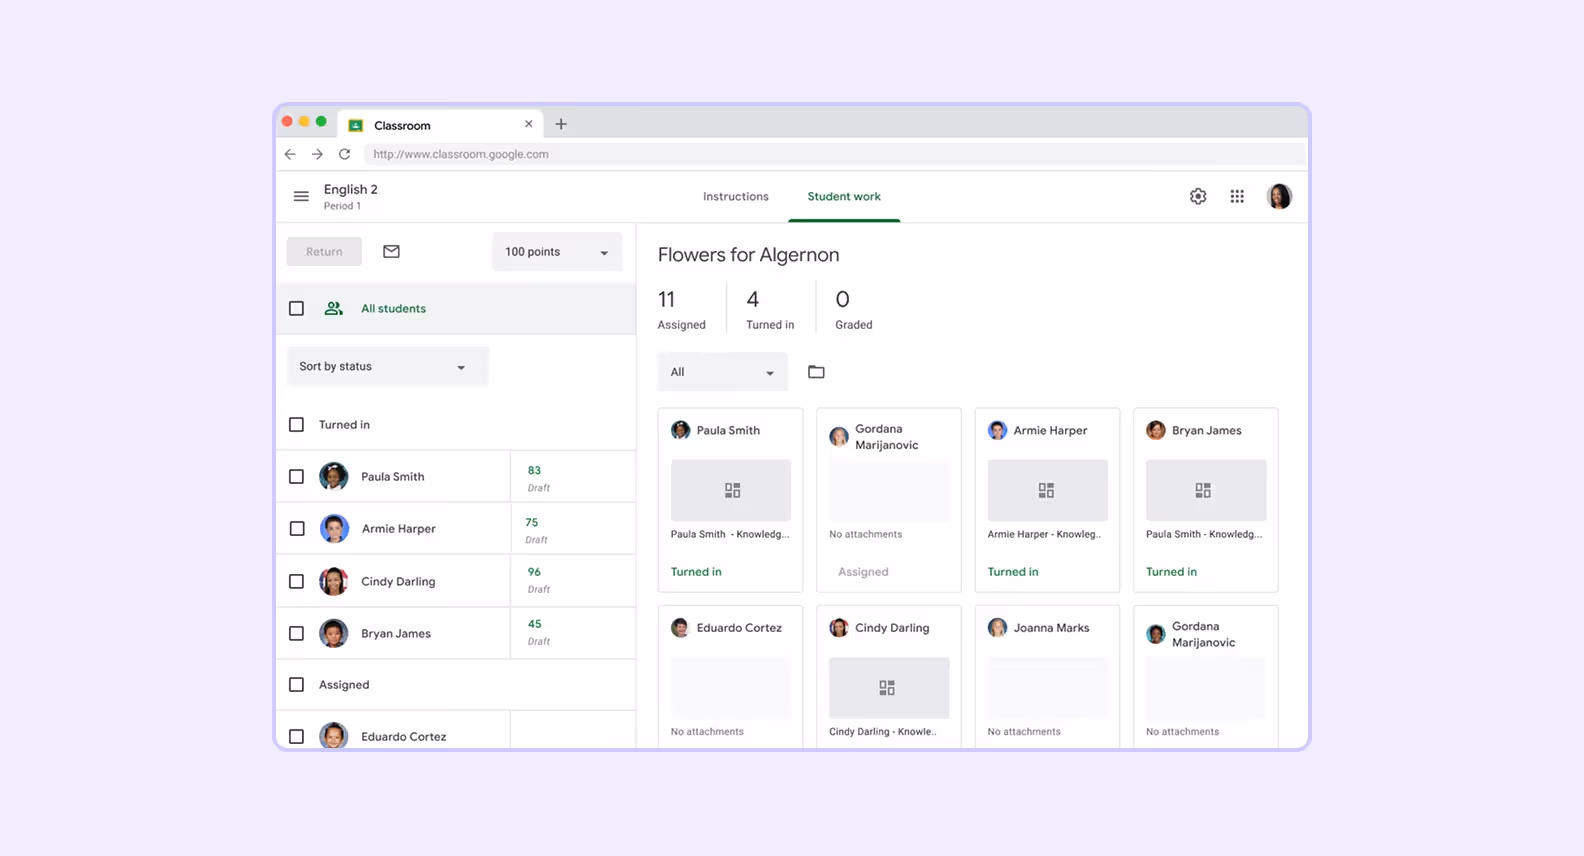Image resolution: width=1584 pixels, height=856 pixels.
Task: Click Gordana Marijanovic Assigned status text
Action: coord(863,572)
